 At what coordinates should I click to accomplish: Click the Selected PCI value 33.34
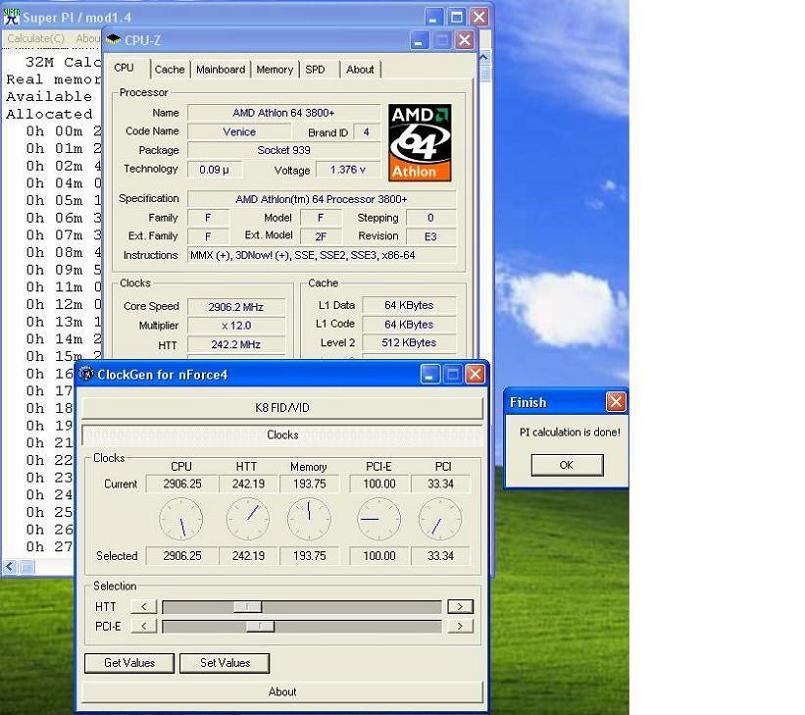coord(440,555)
